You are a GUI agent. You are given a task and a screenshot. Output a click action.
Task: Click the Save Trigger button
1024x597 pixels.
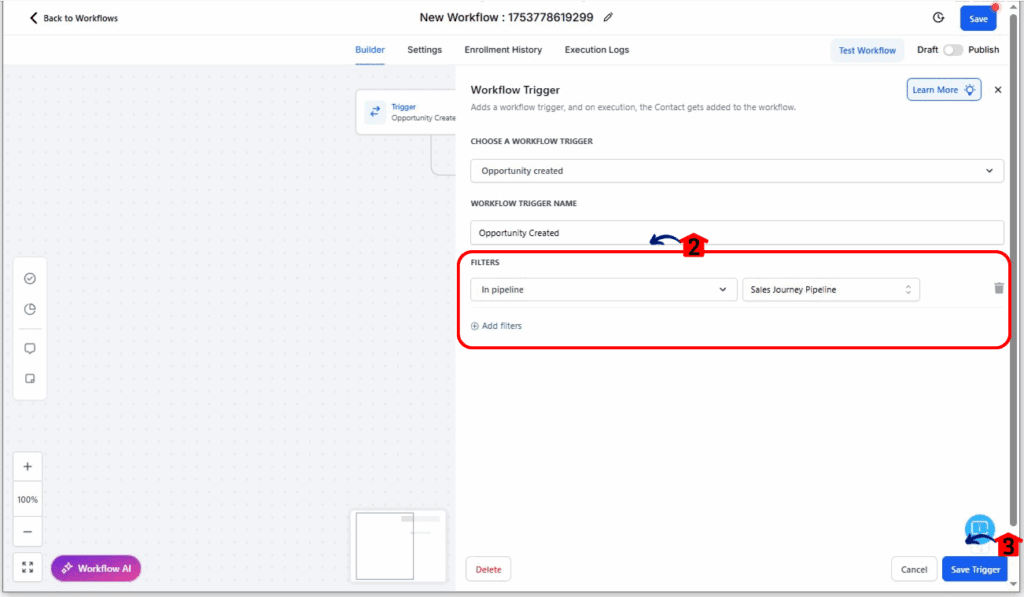point(974,569)
